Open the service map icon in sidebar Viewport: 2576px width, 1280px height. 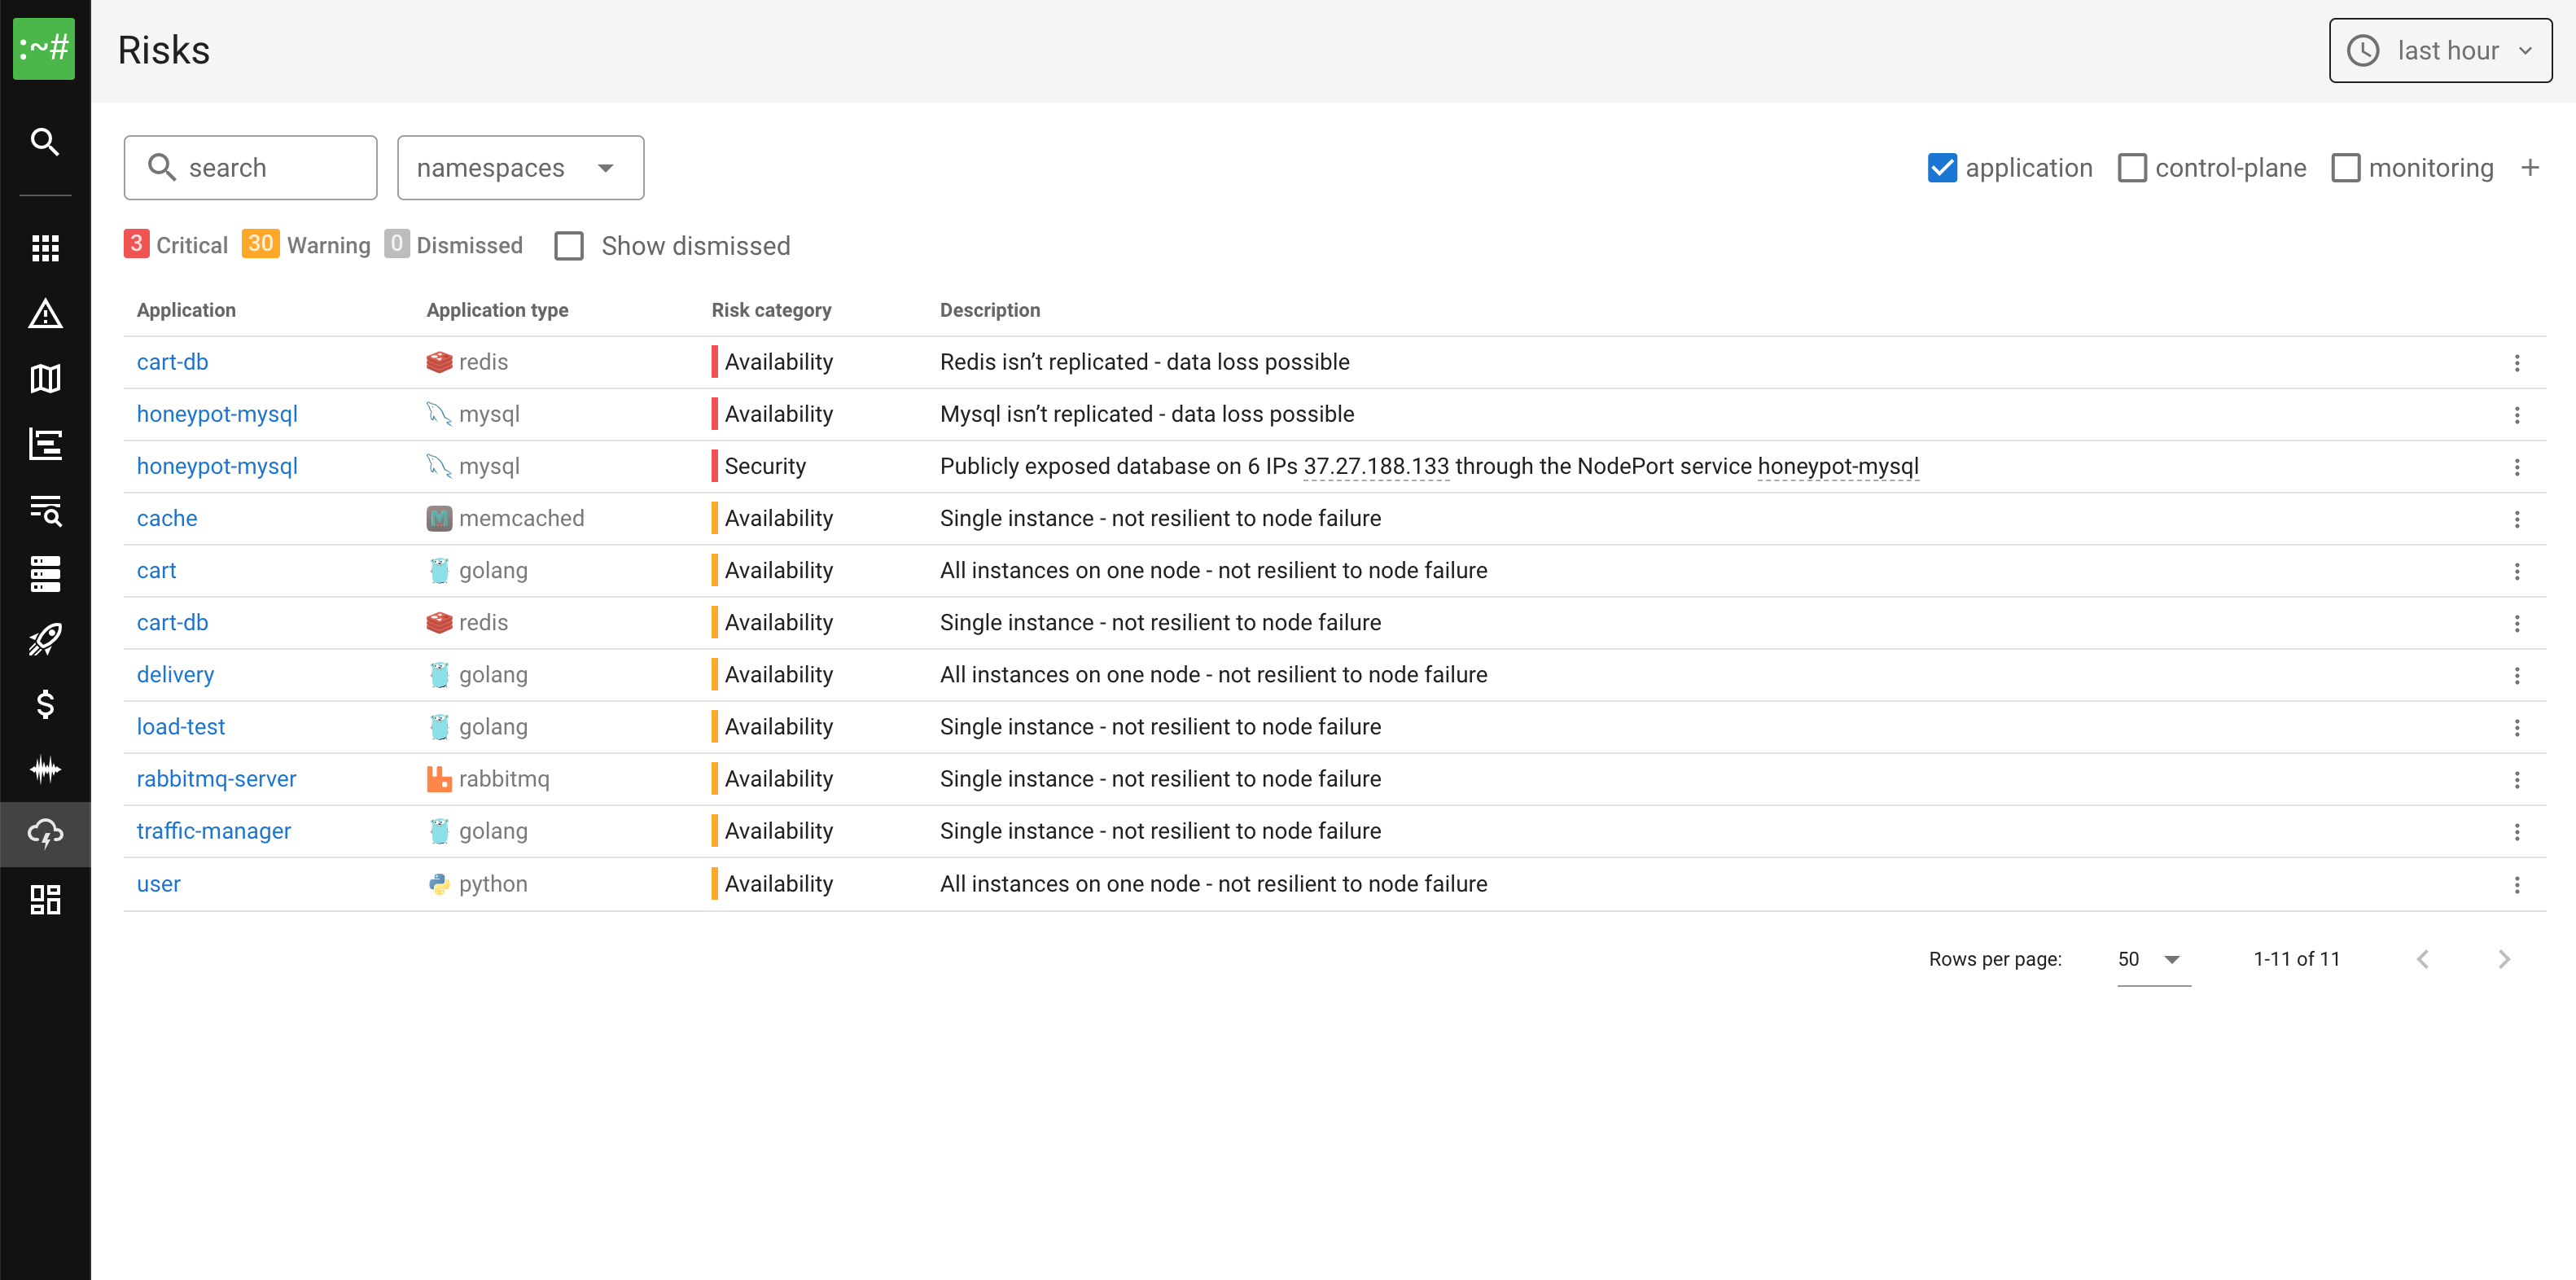click(45, 378)
